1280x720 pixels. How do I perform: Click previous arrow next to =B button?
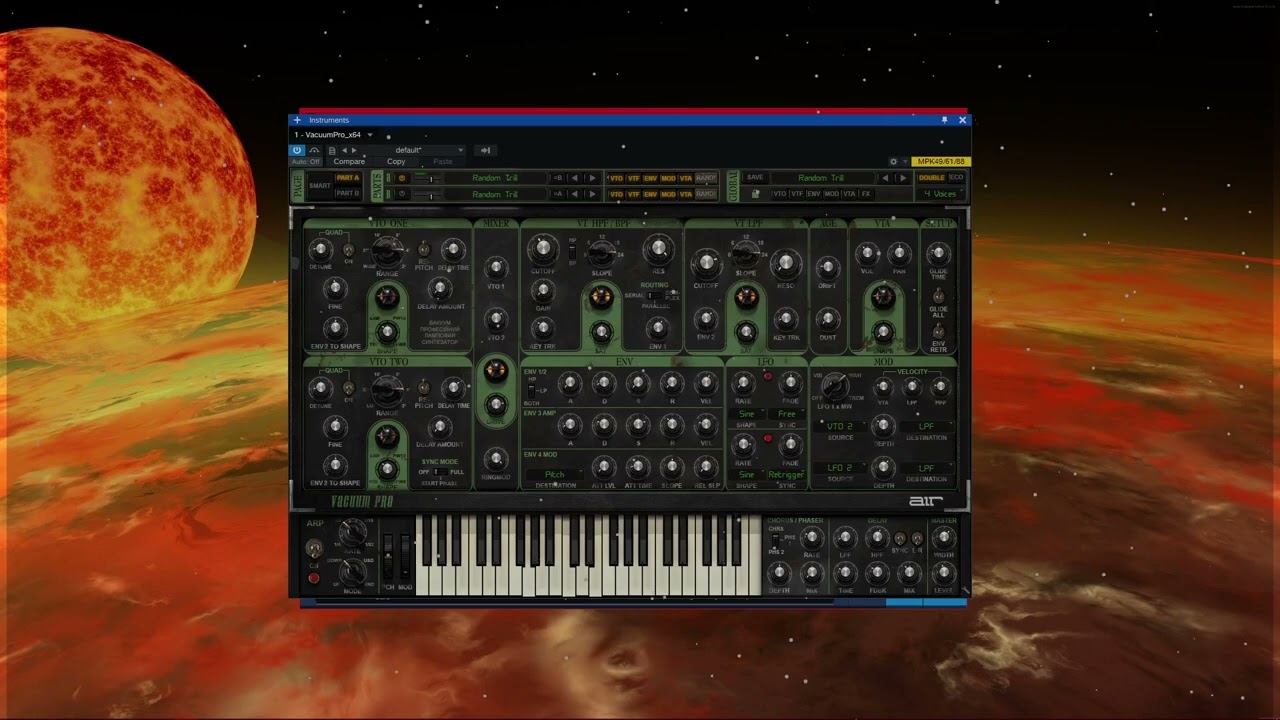pos(574,178)
